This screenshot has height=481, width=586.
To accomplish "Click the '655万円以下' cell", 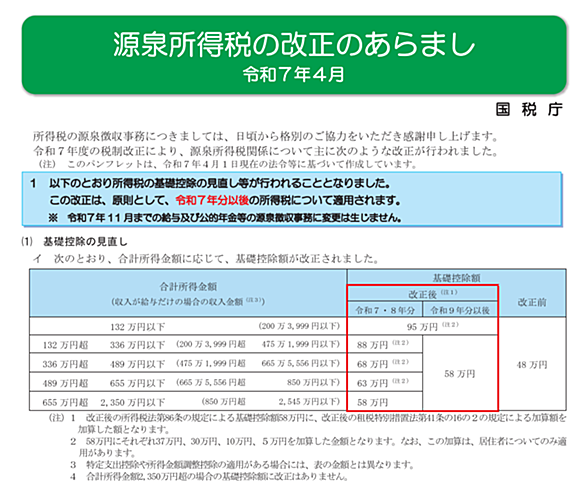I will 138,383.
